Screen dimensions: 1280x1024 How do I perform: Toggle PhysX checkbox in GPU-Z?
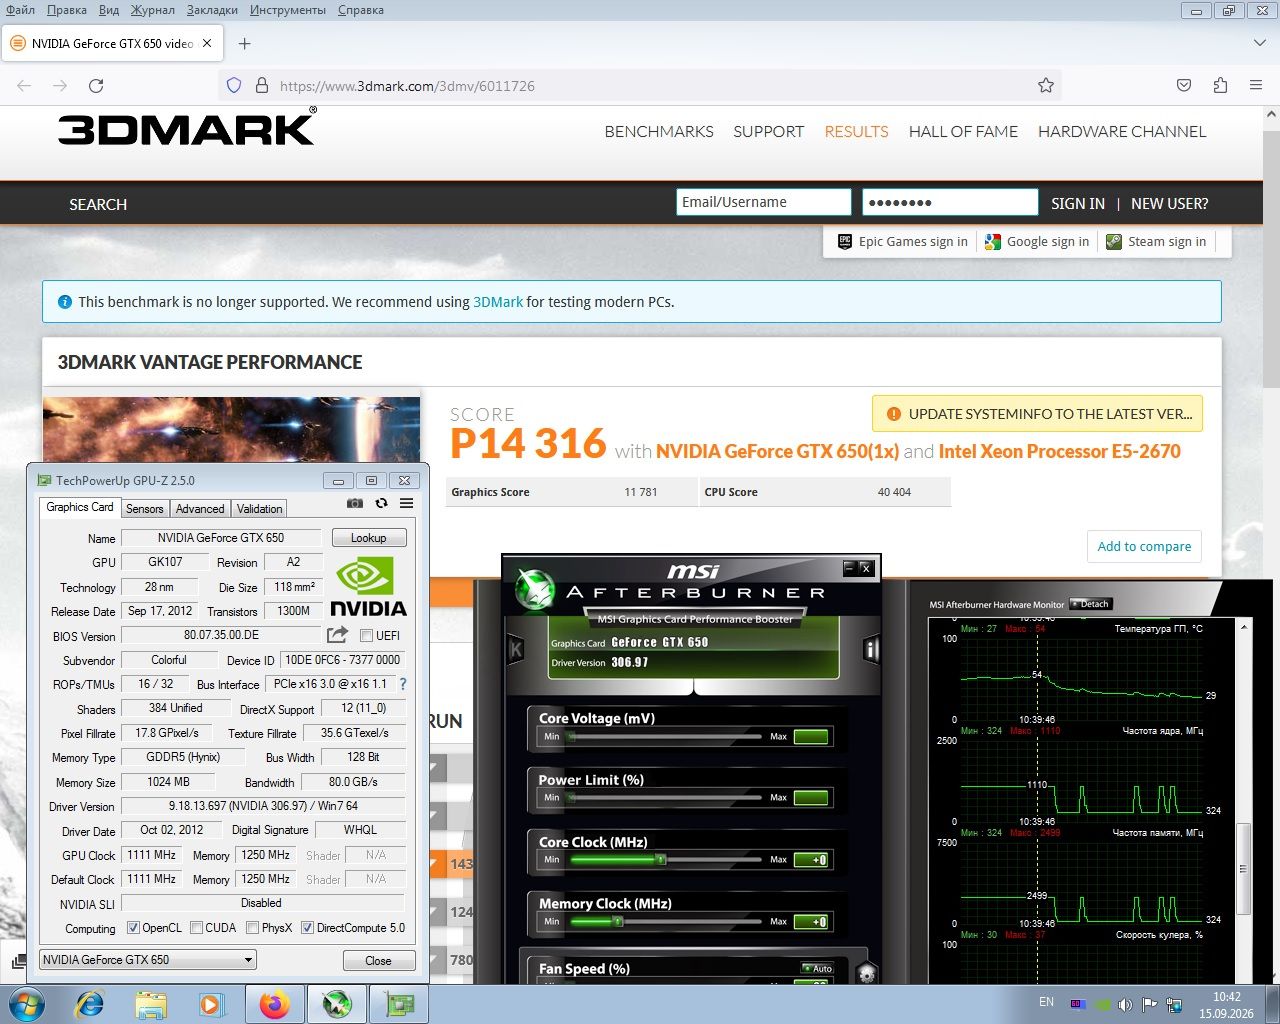click(x=252, y=928)
